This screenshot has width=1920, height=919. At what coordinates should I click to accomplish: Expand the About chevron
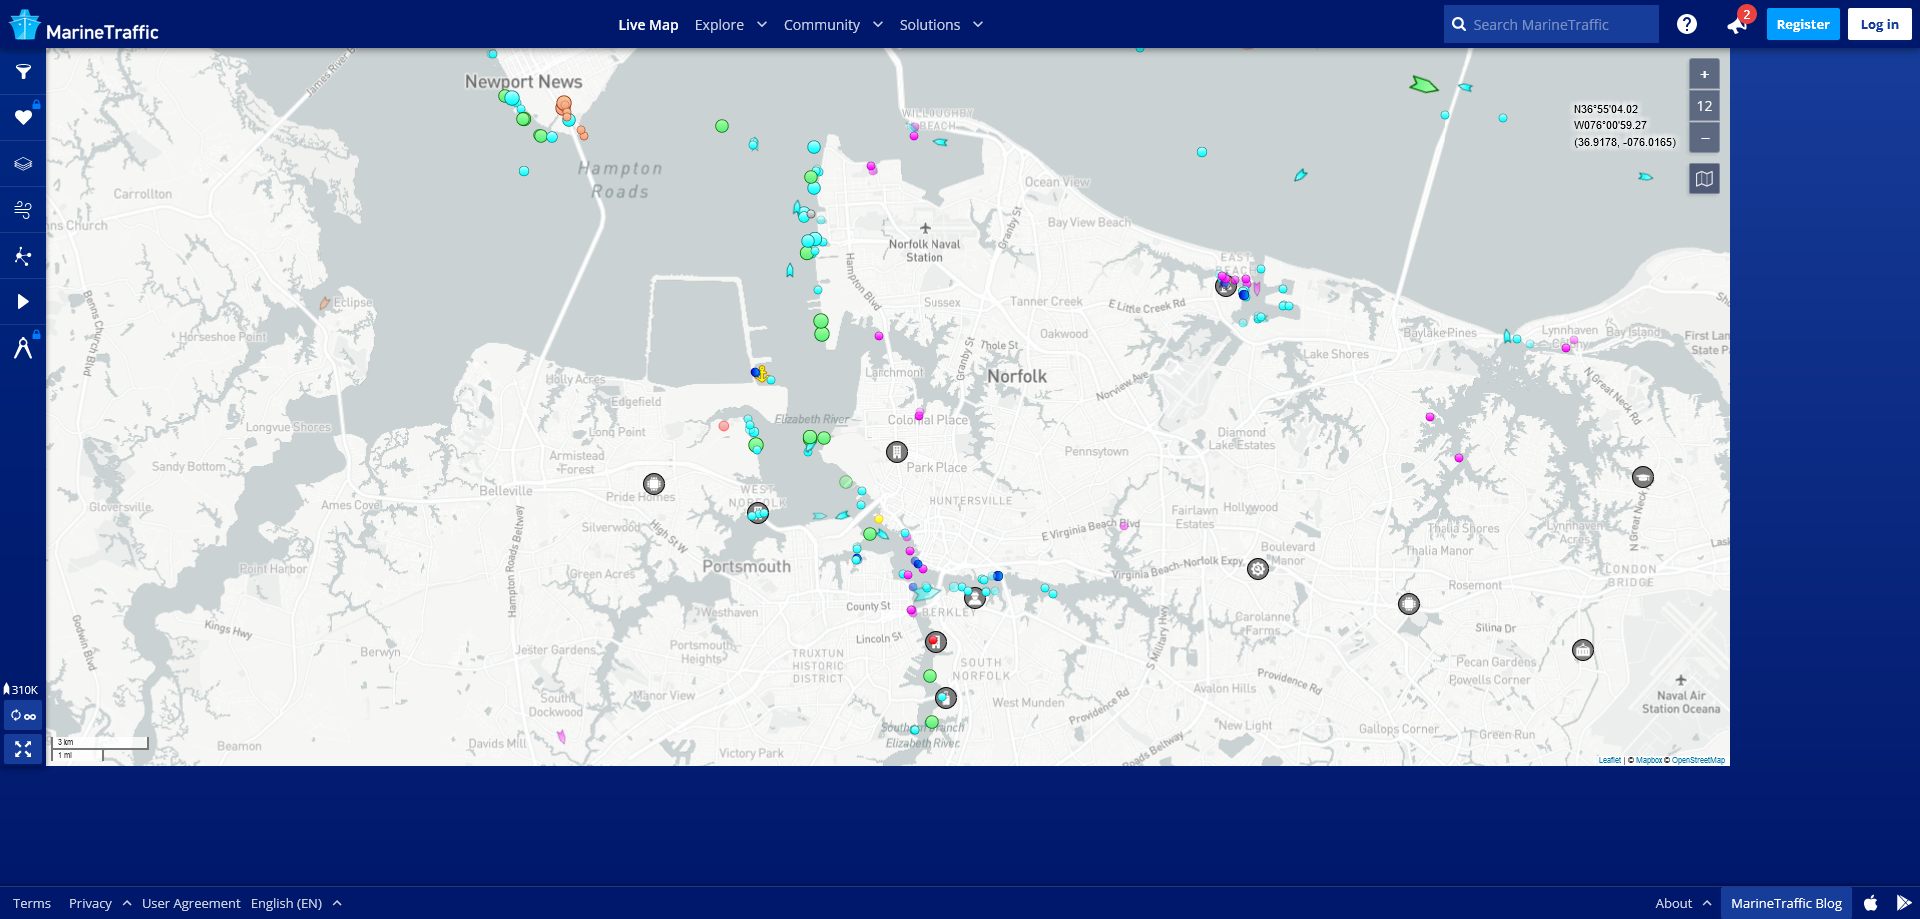(x=1707, y=903)
